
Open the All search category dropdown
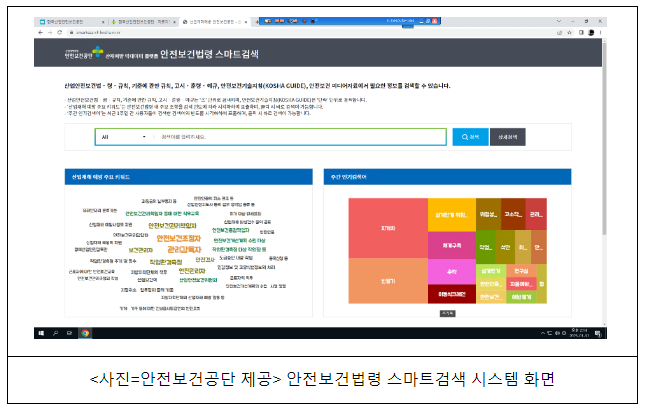pyautogui.click(x=124, y=137)
